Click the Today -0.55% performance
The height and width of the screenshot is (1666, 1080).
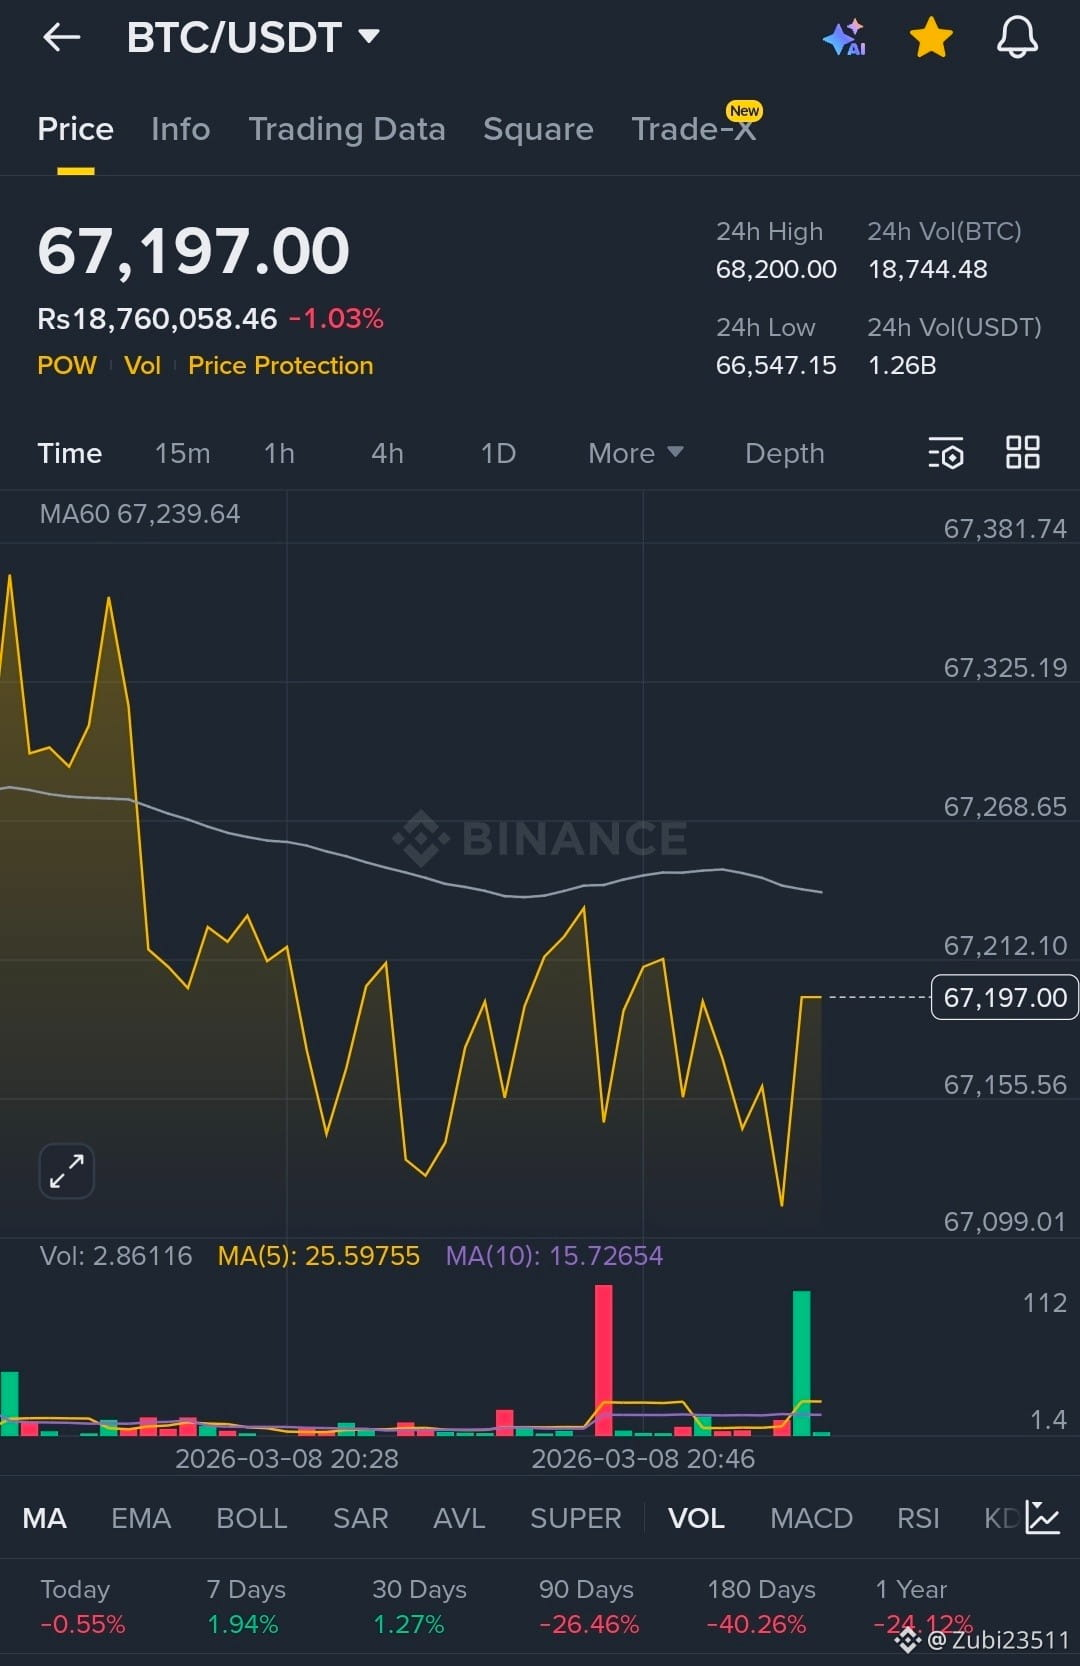coord(83,1606)
